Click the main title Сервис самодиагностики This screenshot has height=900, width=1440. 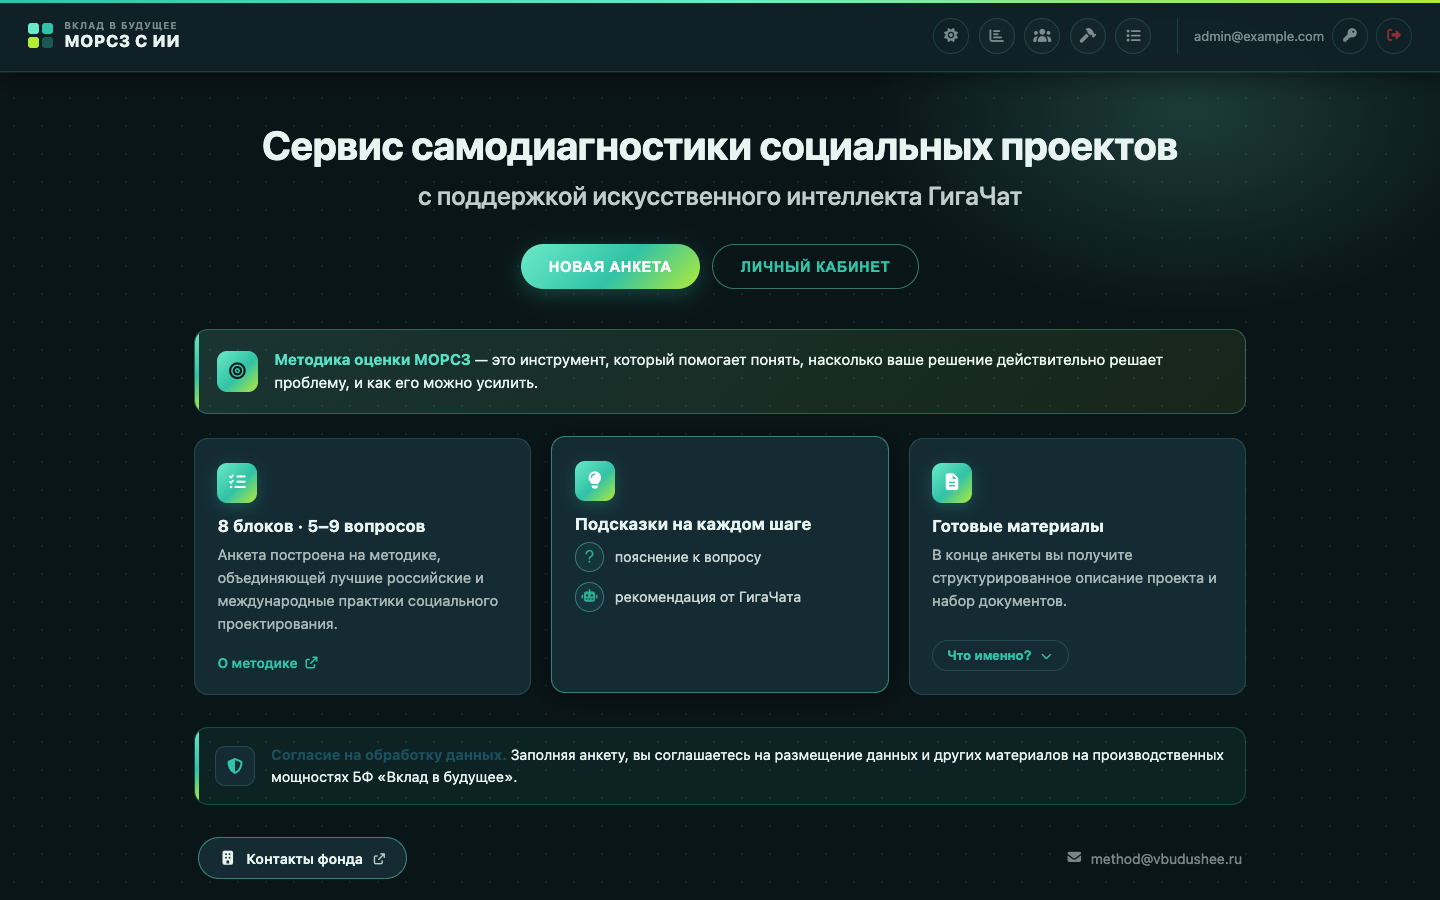720,147
